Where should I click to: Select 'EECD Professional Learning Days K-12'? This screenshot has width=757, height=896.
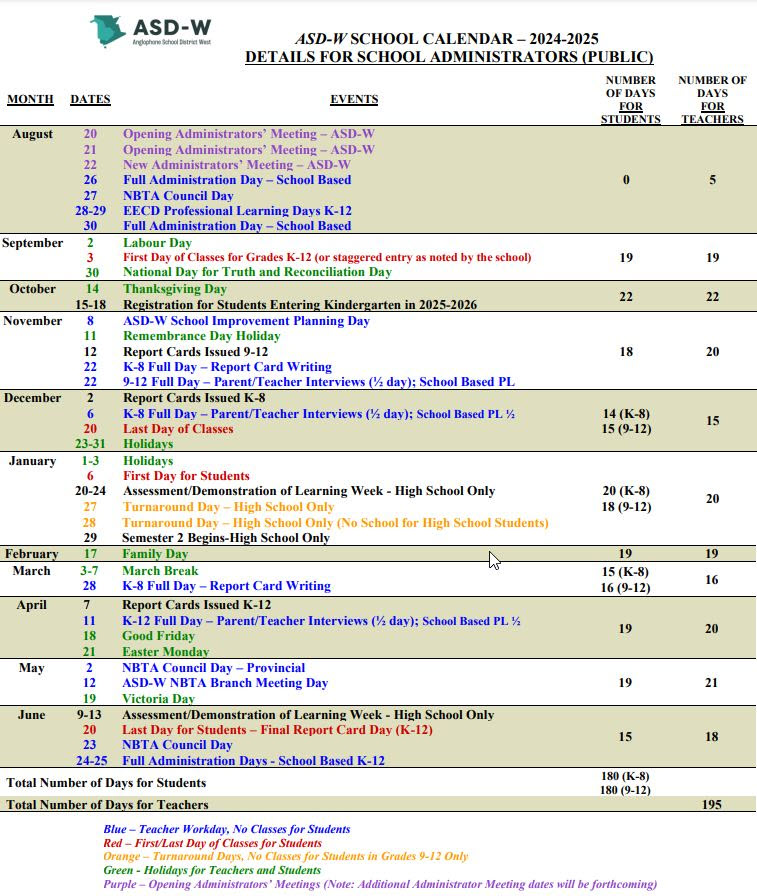pos(237,210)
